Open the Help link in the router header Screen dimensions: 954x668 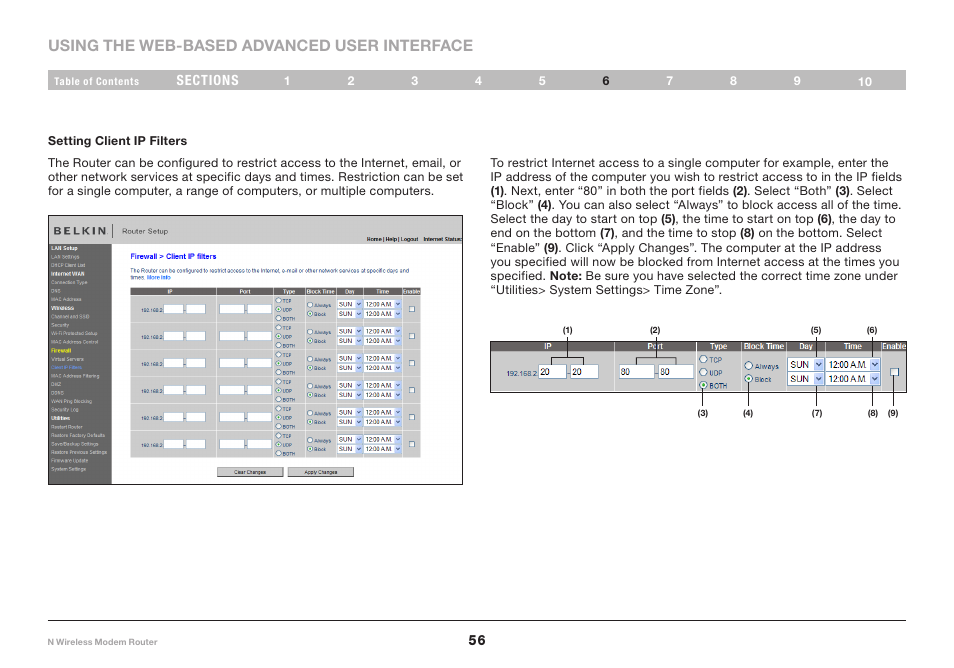click(x=391, y=239)
